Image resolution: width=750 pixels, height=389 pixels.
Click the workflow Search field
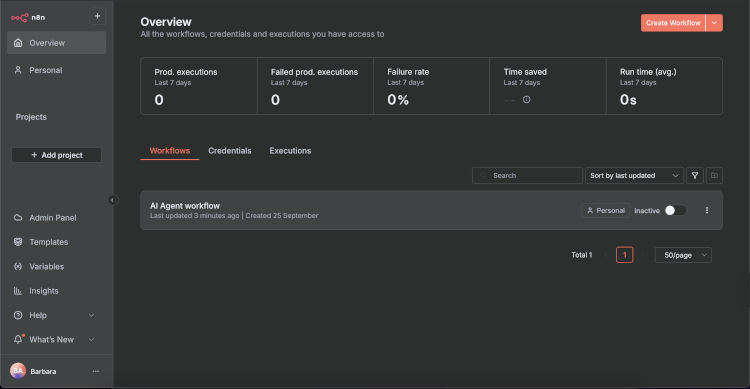point(527,176)
